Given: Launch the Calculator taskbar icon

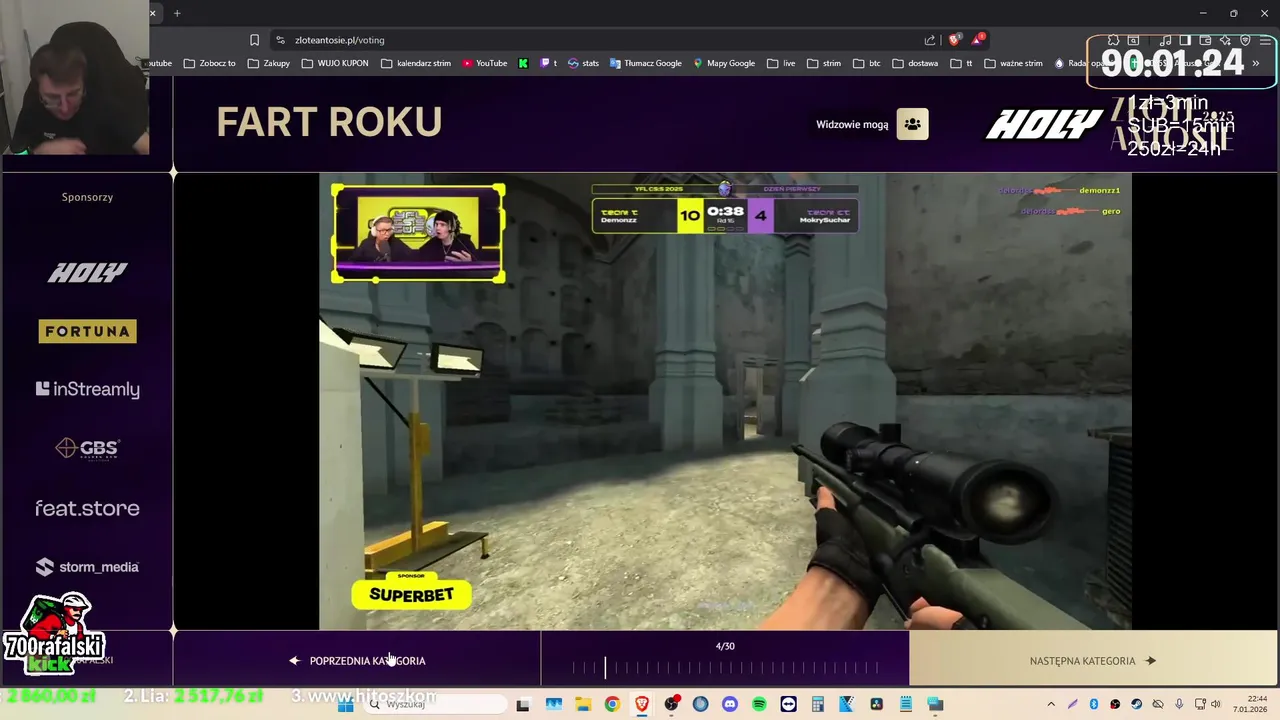Looking at the screenshot, I should point(817,704).
